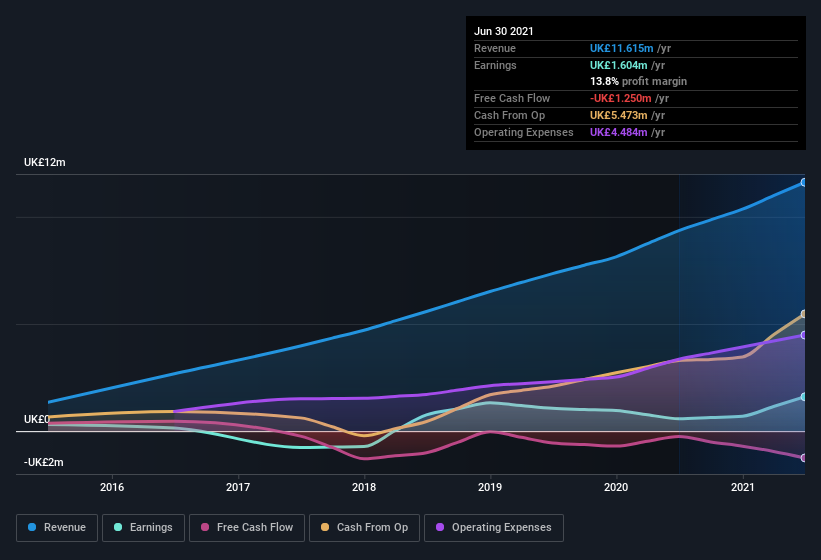Click the Cash From Op tooltip label
The width and height of the screenshot is (821, 560).
tap(509, 115)
